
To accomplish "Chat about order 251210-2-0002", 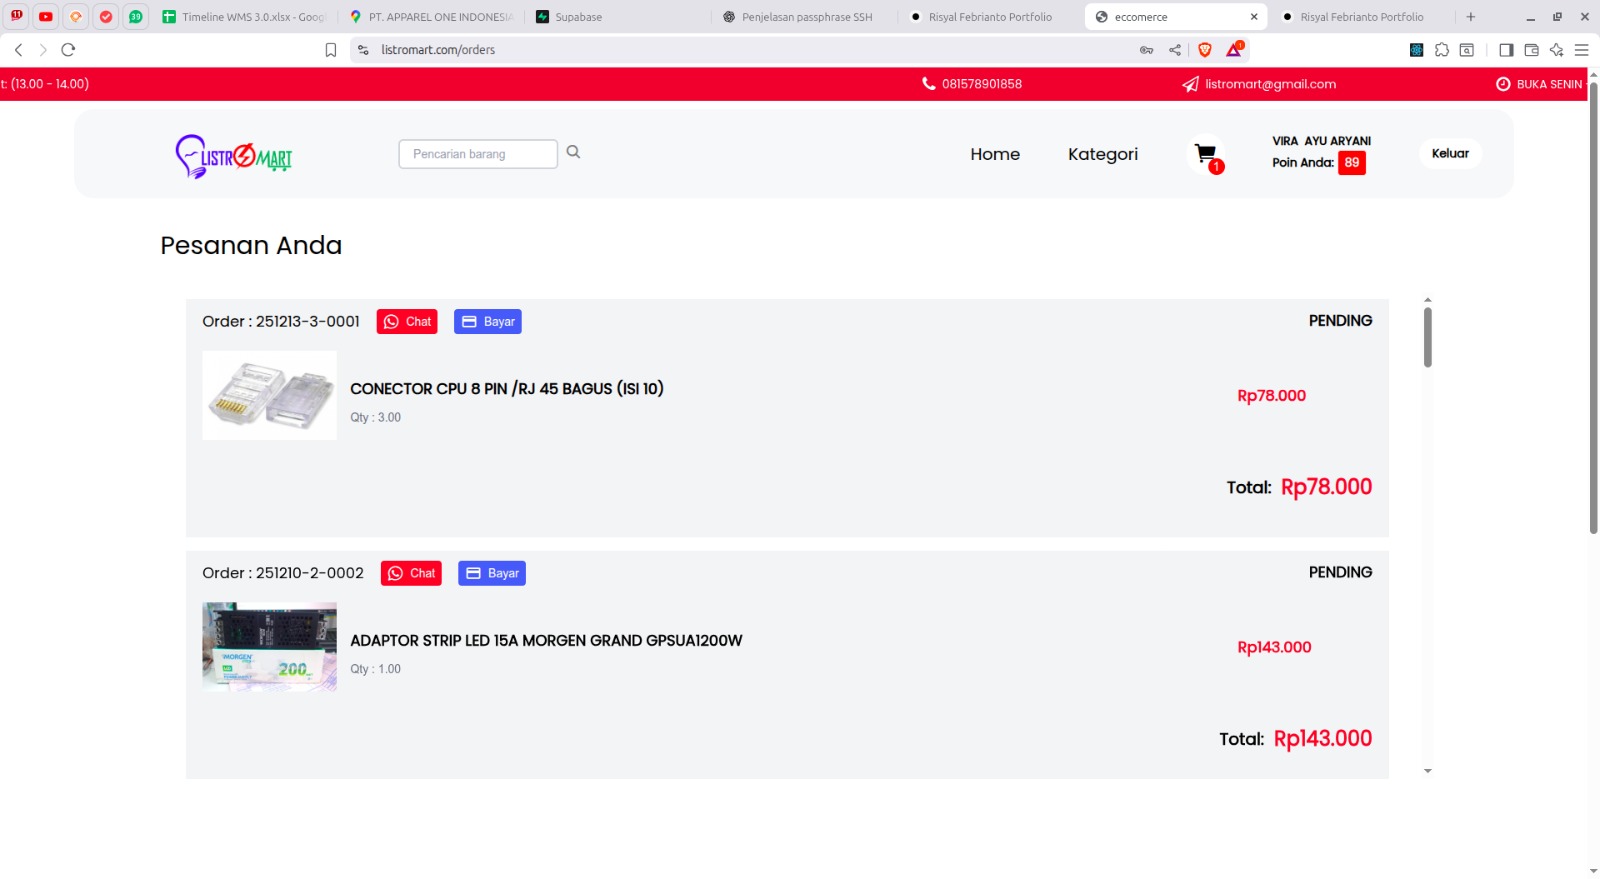I will [411, 573].
